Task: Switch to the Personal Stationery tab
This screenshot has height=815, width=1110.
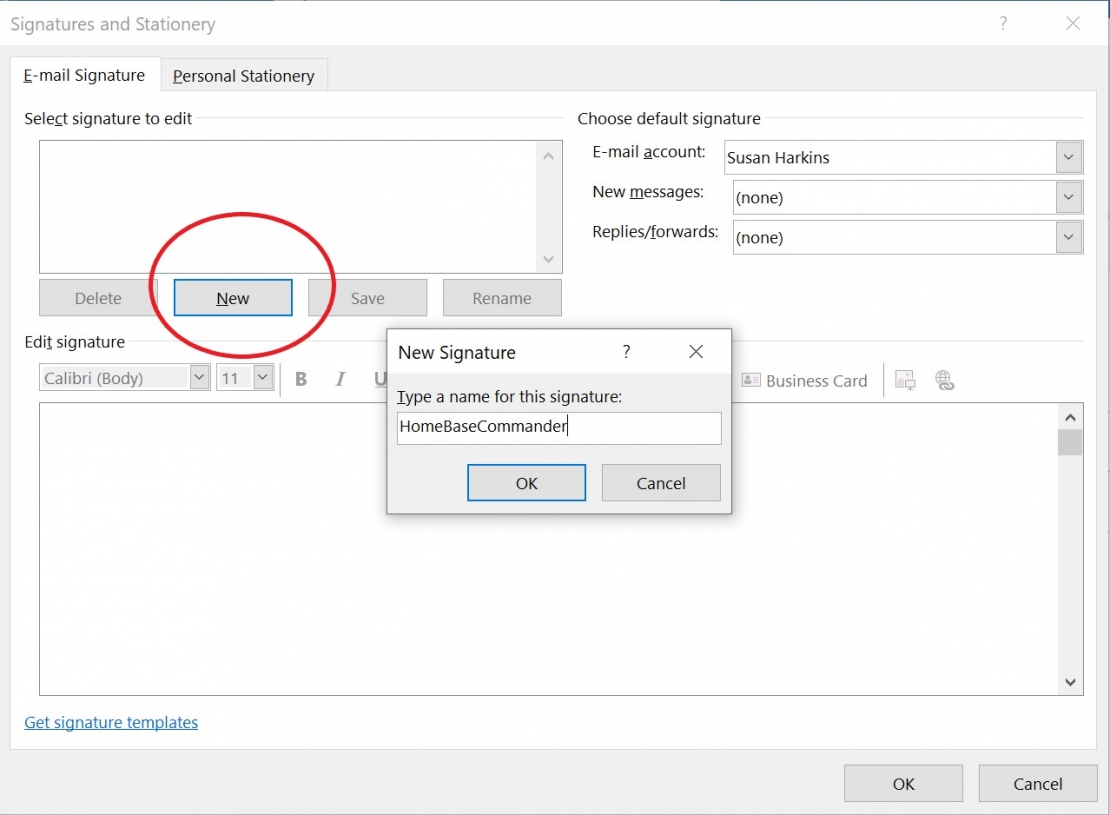Action: pos(243,75)
